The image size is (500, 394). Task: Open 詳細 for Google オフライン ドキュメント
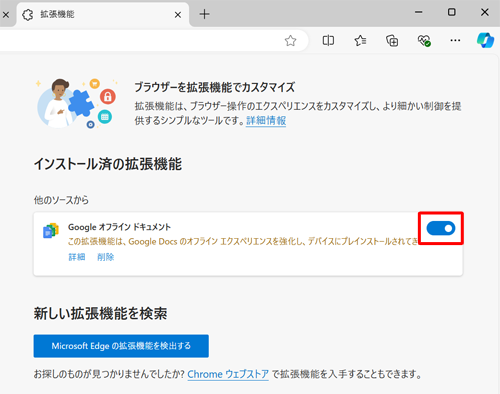77,257
